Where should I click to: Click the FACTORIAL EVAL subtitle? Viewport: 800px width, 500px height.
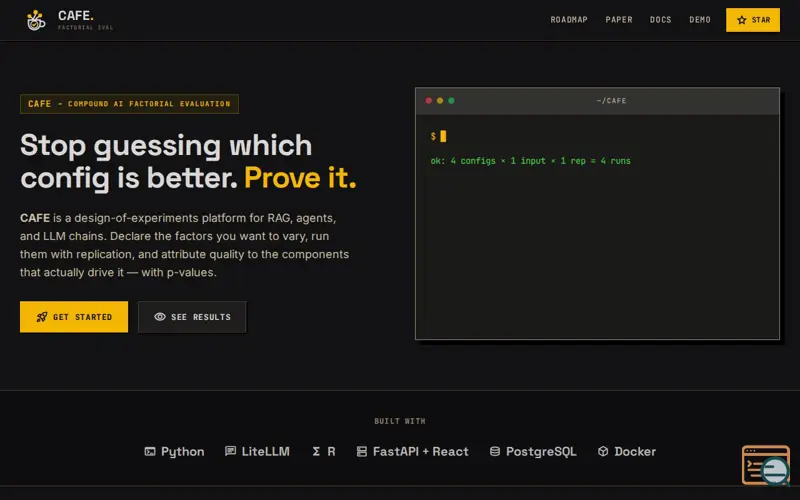[85, 28]
